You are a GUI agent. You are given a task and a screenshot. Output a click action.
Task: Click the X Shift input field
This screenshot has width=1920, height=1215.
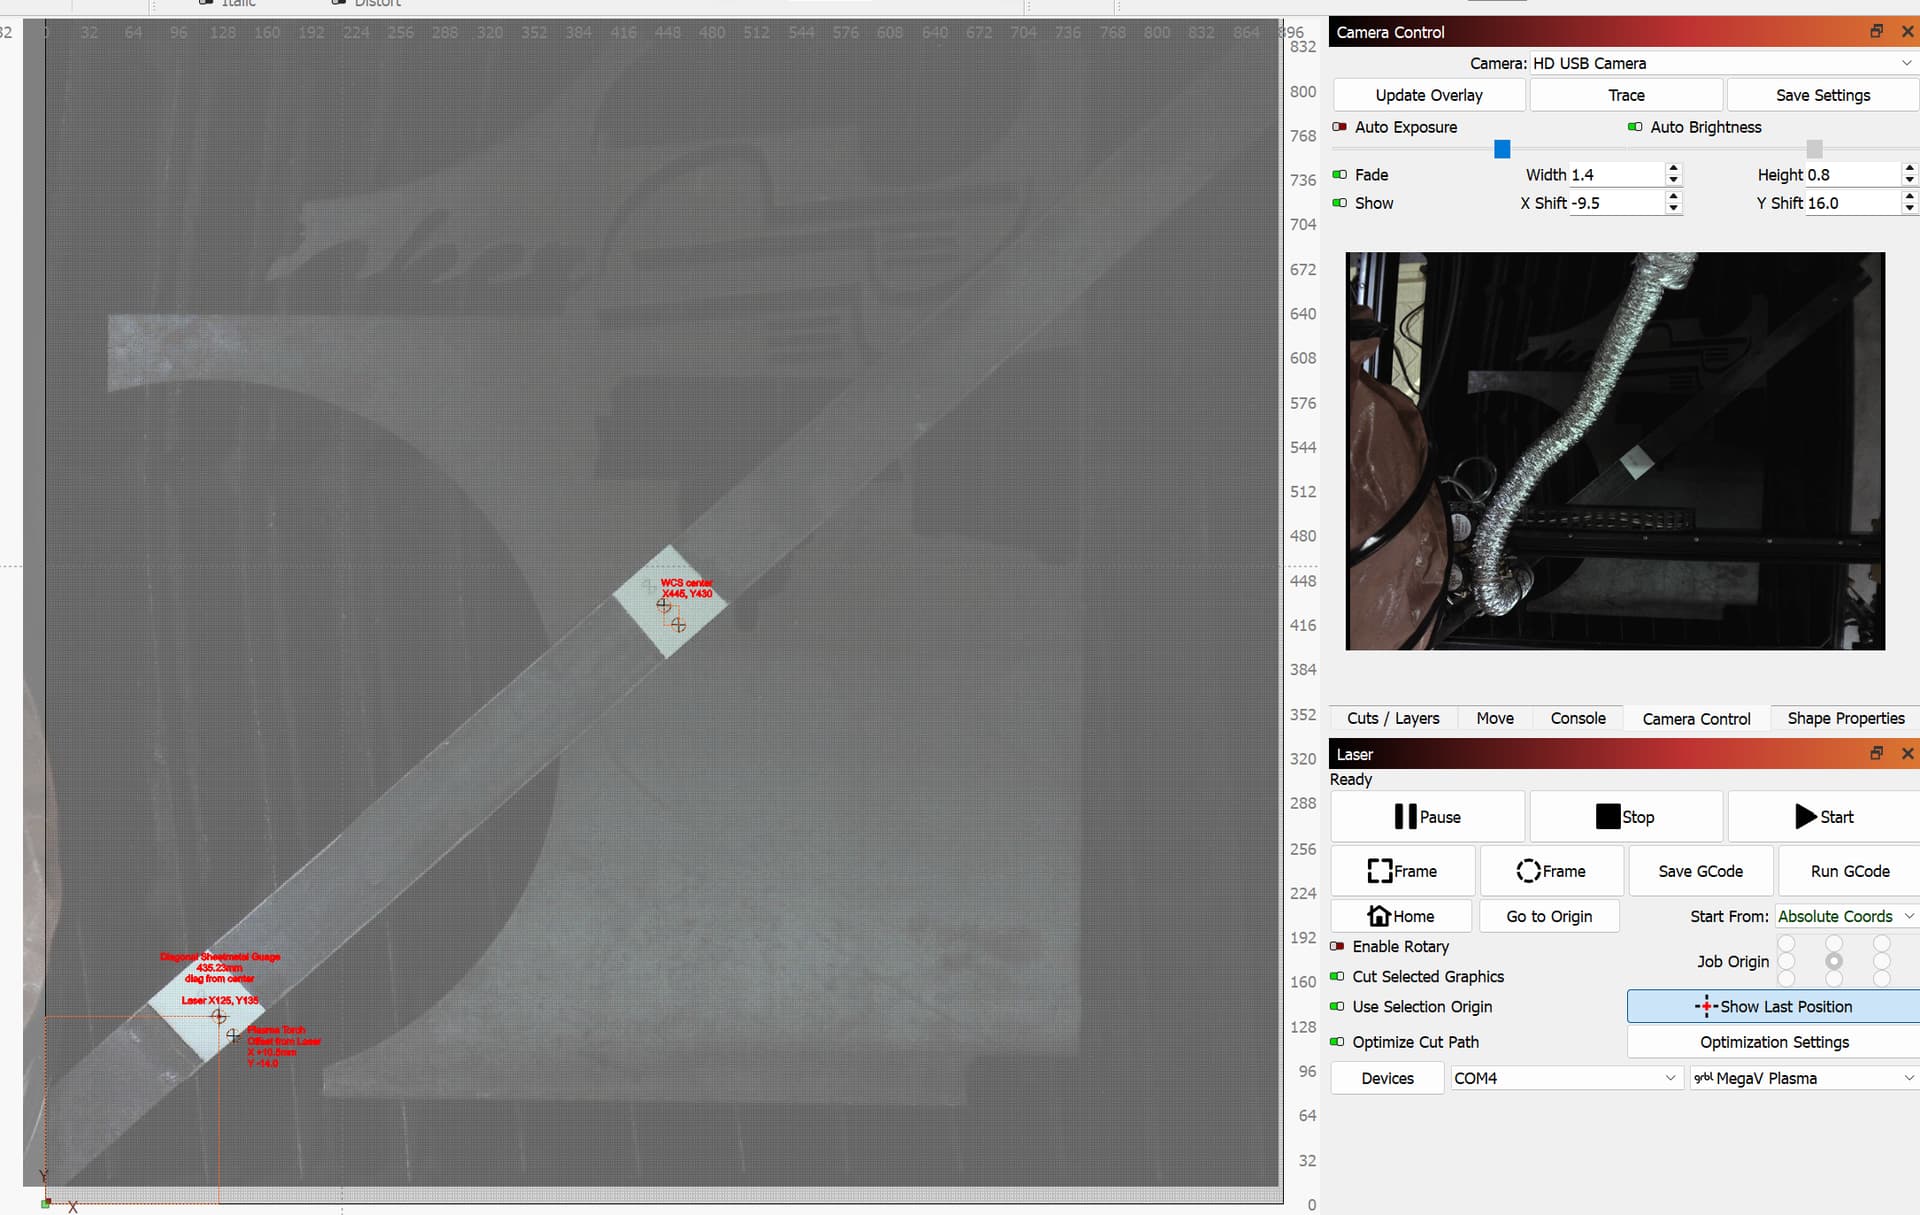pyautogui.click(x=1617, y=203)
